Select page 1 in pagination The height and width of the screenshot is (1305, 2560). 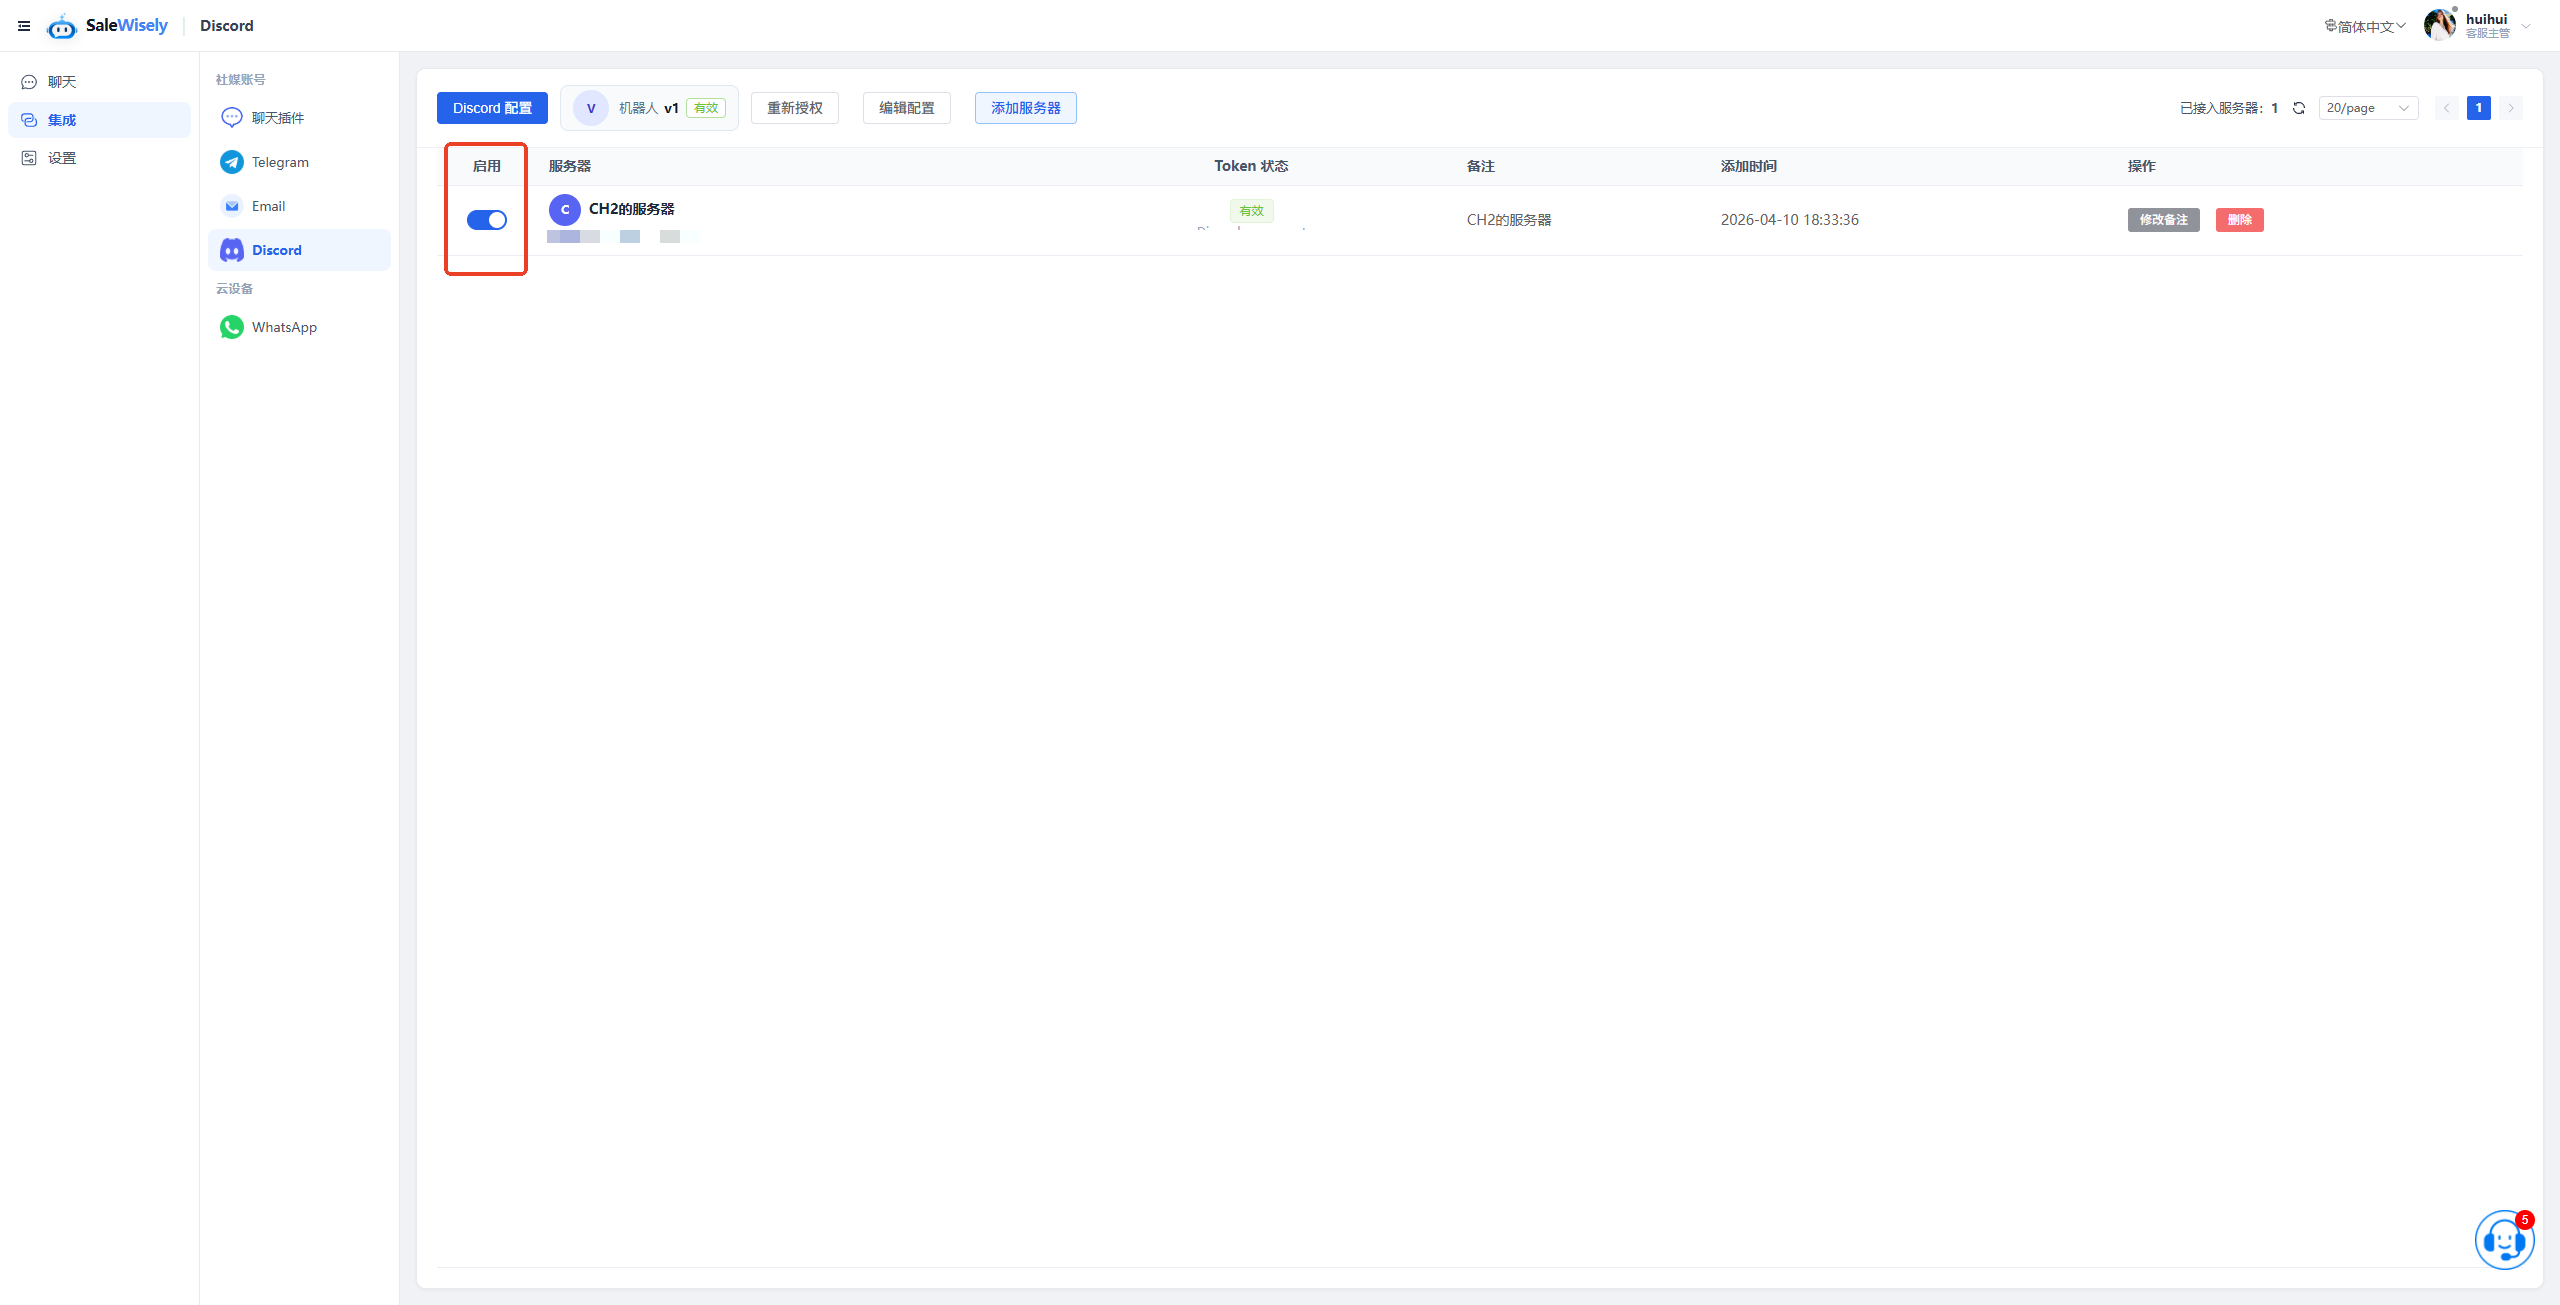click(x=2479, y=108)
